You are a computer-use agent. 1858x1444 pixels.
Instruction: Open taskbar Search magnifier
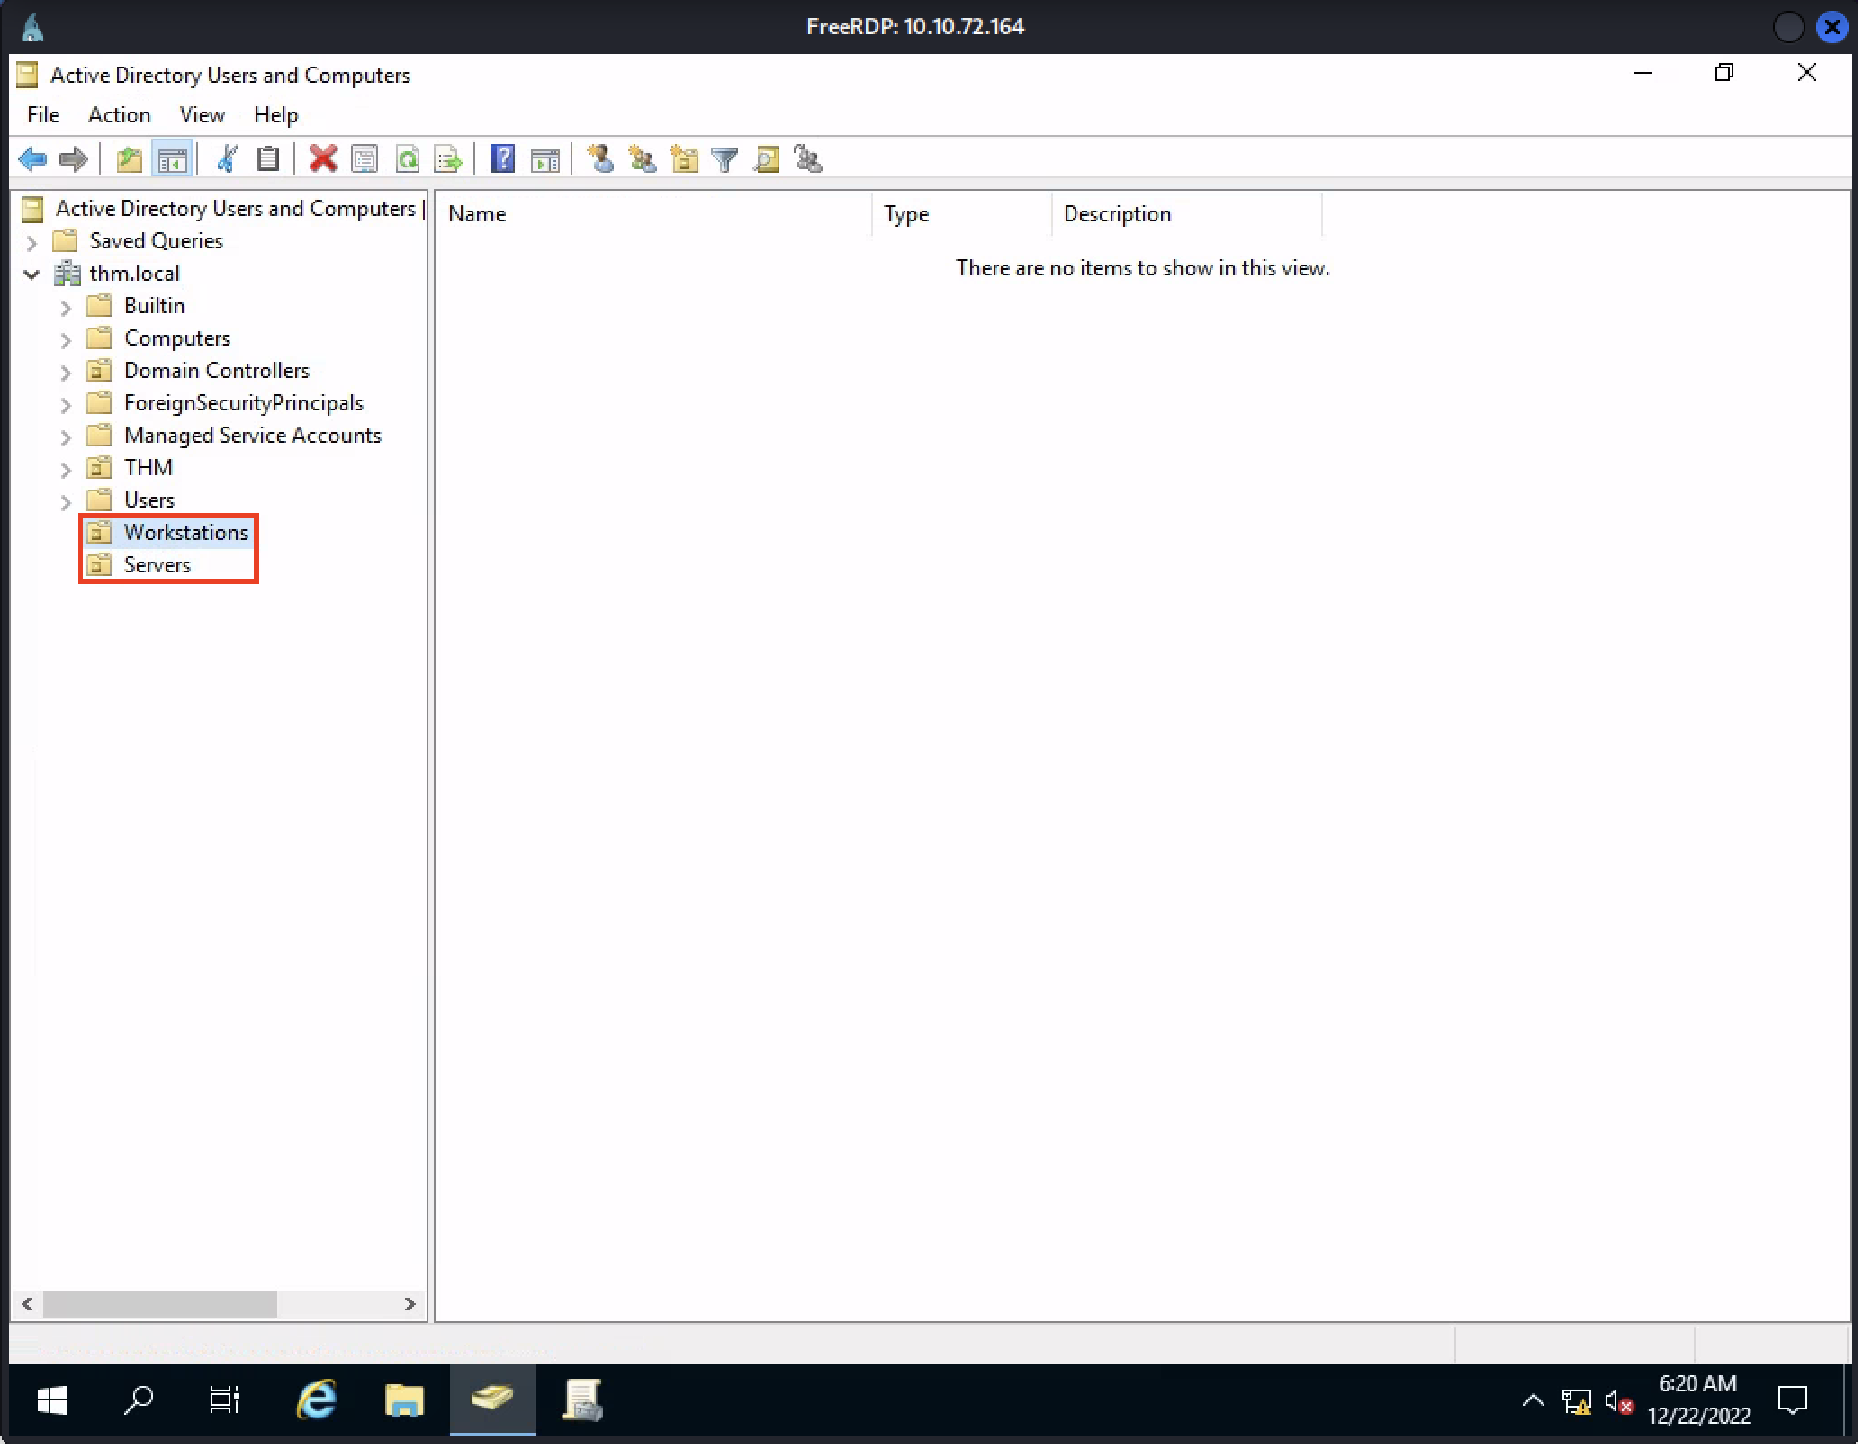point(138,1400)
